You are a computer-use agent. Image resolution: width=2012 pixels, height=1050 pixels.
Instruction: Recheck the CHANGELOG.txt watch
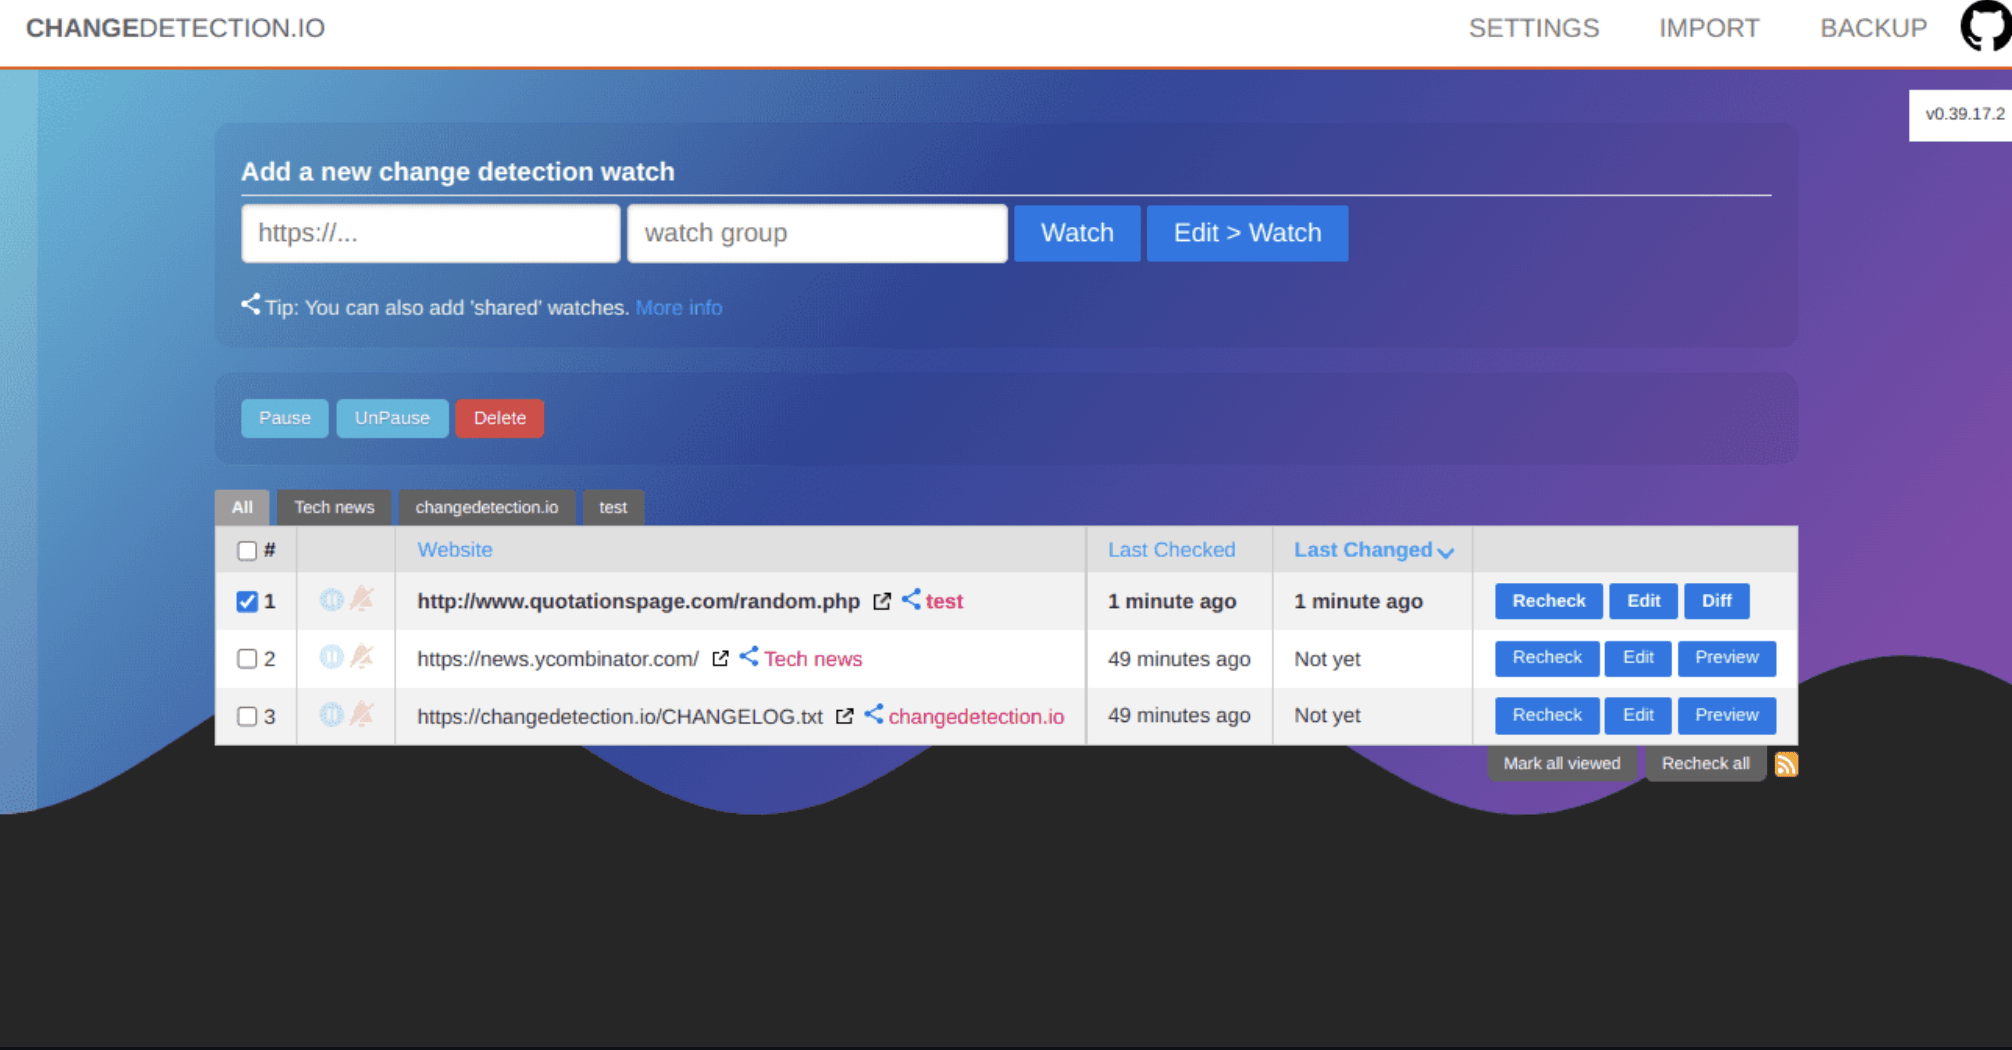coord(1547,715)
